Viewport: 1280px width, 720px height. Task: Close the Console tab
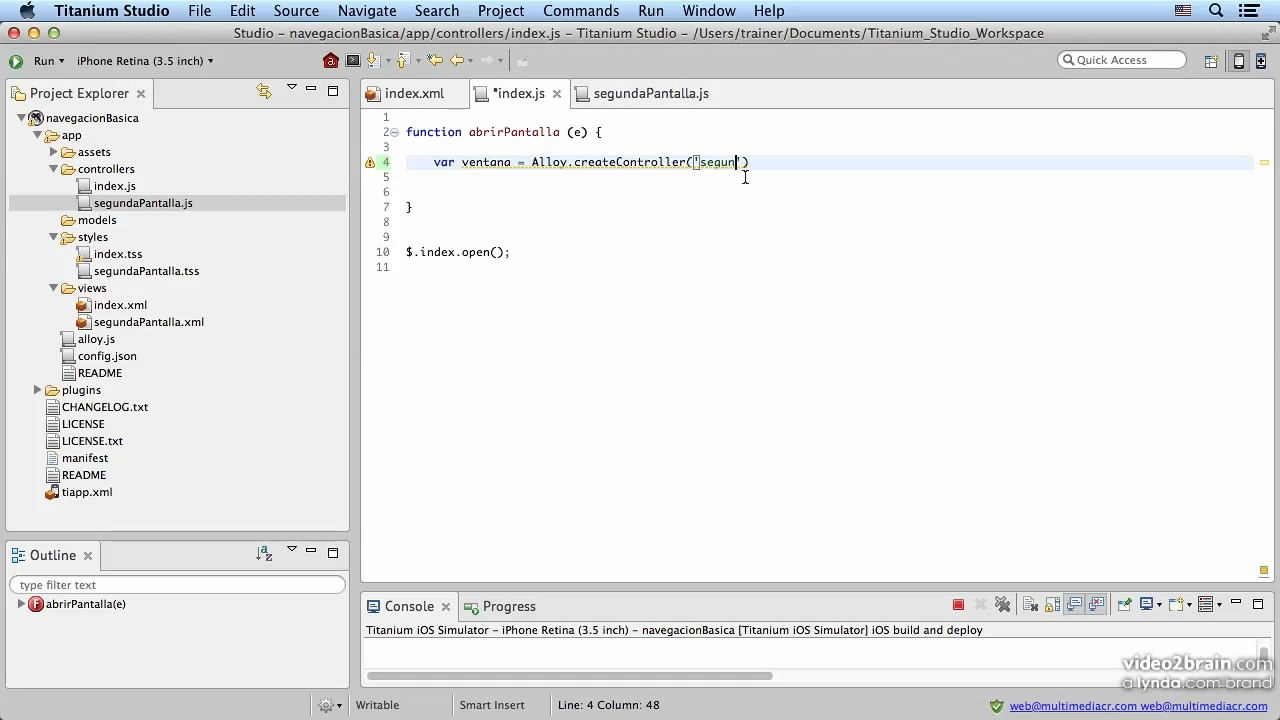(x=446, y=607)
